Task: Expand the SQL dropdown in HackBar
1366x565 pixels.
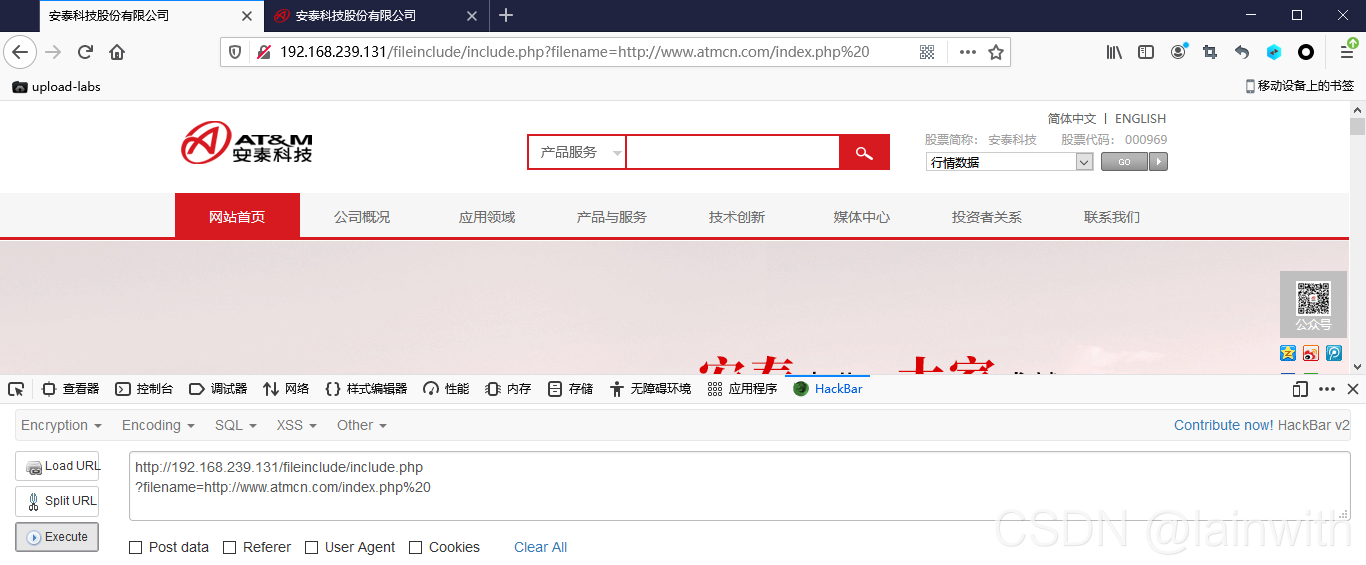Action: pos(236,425)
